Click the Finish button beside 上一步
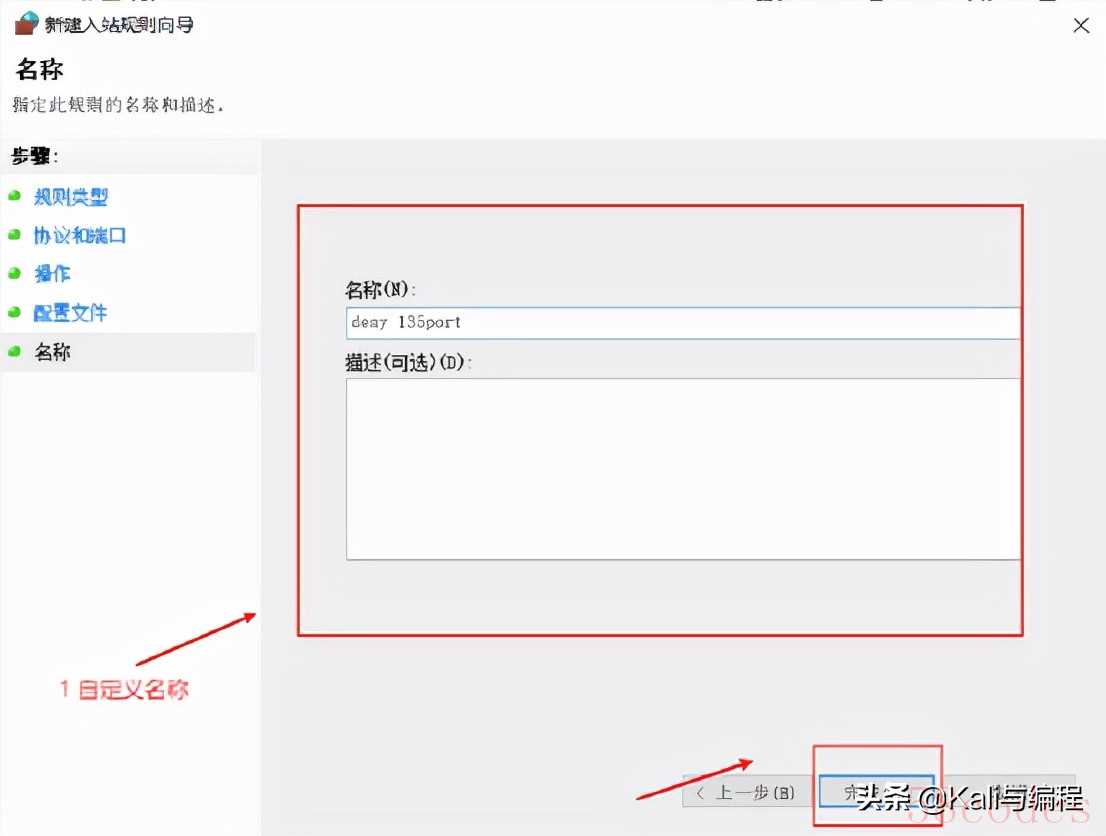Image resolution: width=1106 pixels, height=836 pixels. pos(877,792)
